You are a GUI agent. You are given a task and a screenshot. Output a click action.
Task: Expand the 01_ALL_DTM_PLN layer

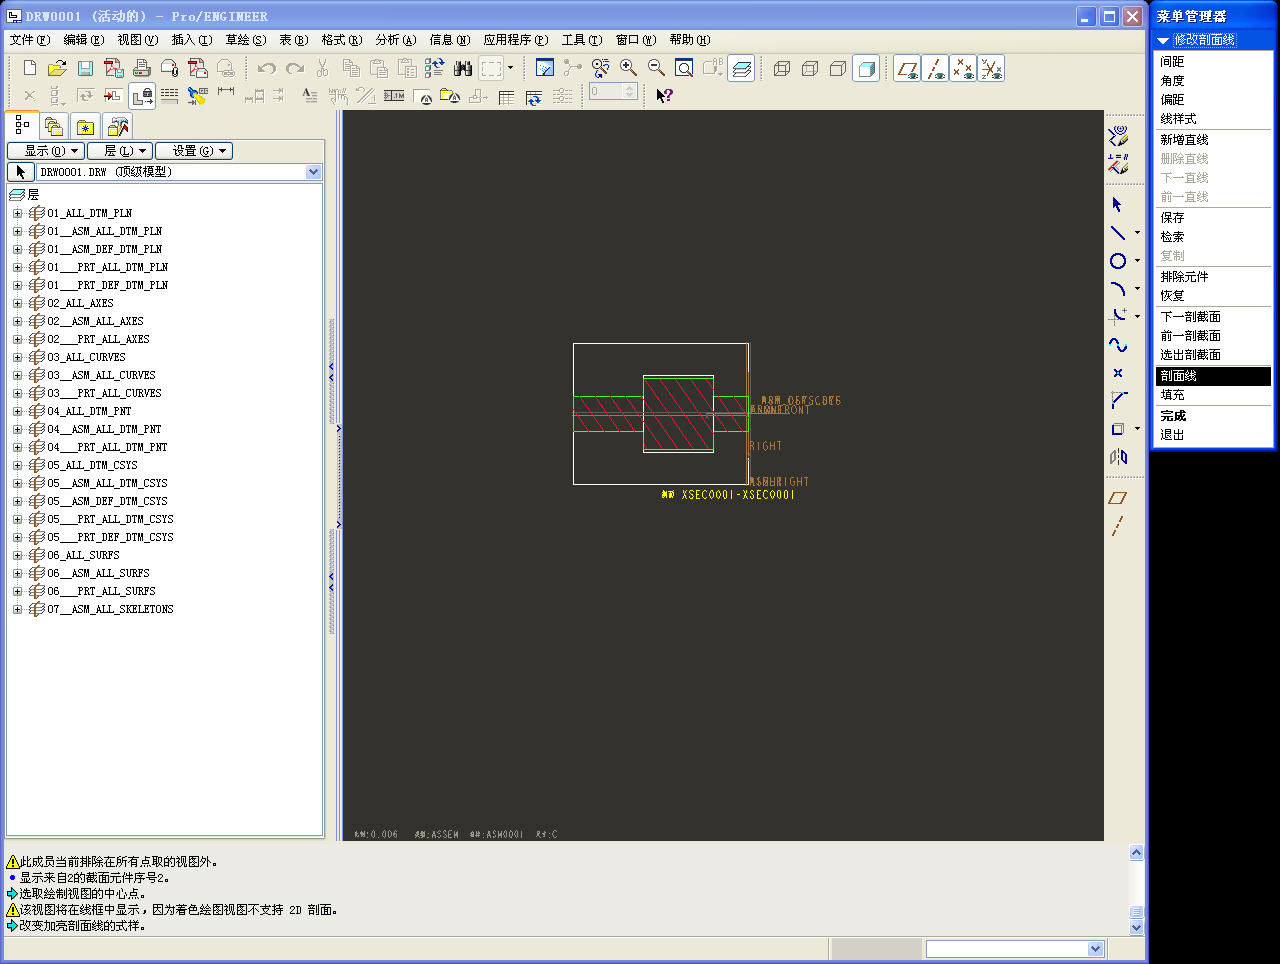pyautogui.click(x=17, y=213)
